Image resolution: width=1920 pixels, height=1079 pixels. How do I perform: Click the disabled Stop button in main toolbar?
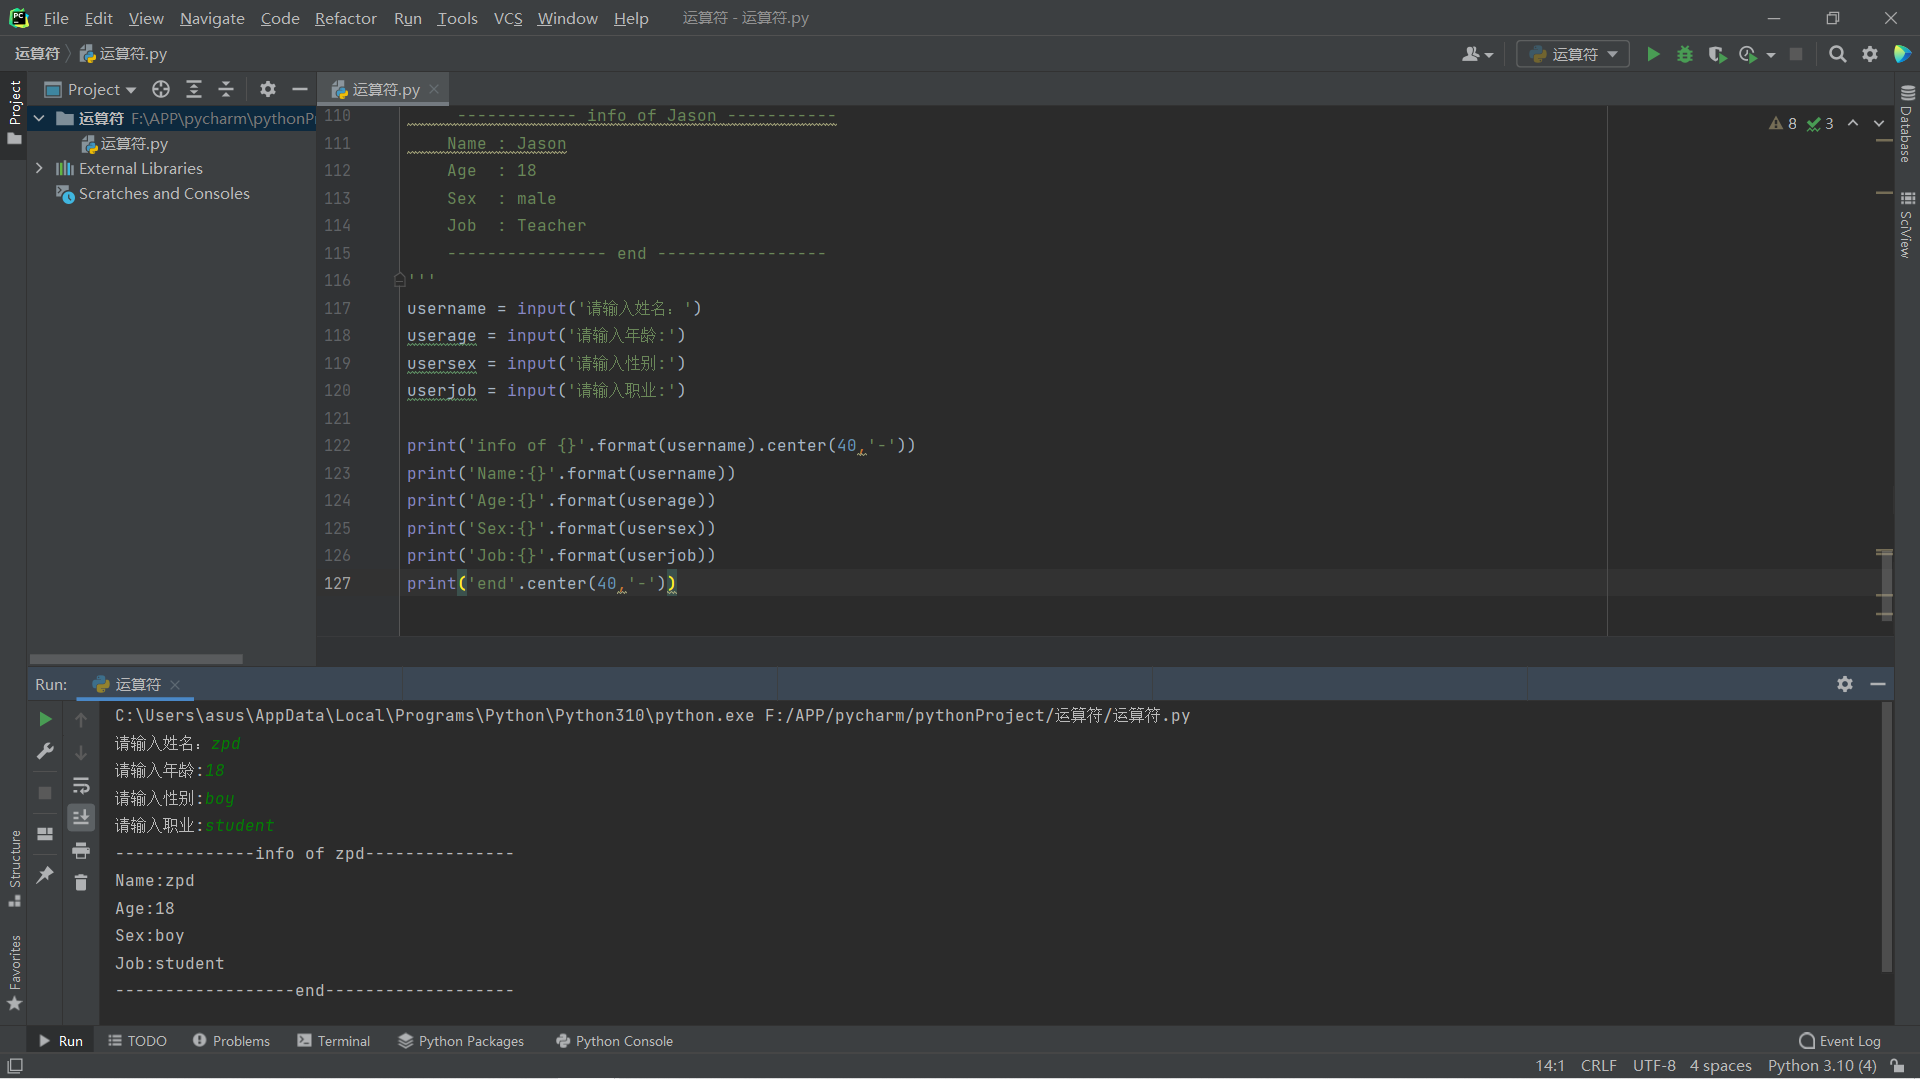(x=1796, y=54)
